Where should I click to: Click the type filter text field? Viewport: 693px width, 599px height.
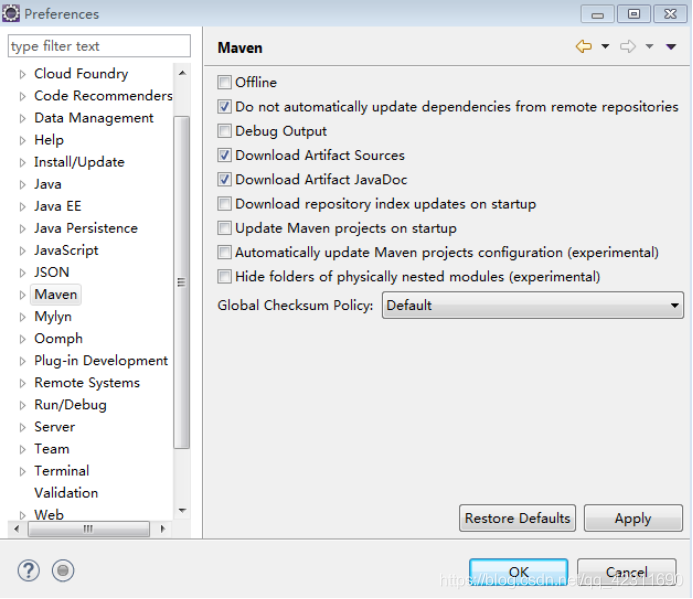[x=99, y=46]
